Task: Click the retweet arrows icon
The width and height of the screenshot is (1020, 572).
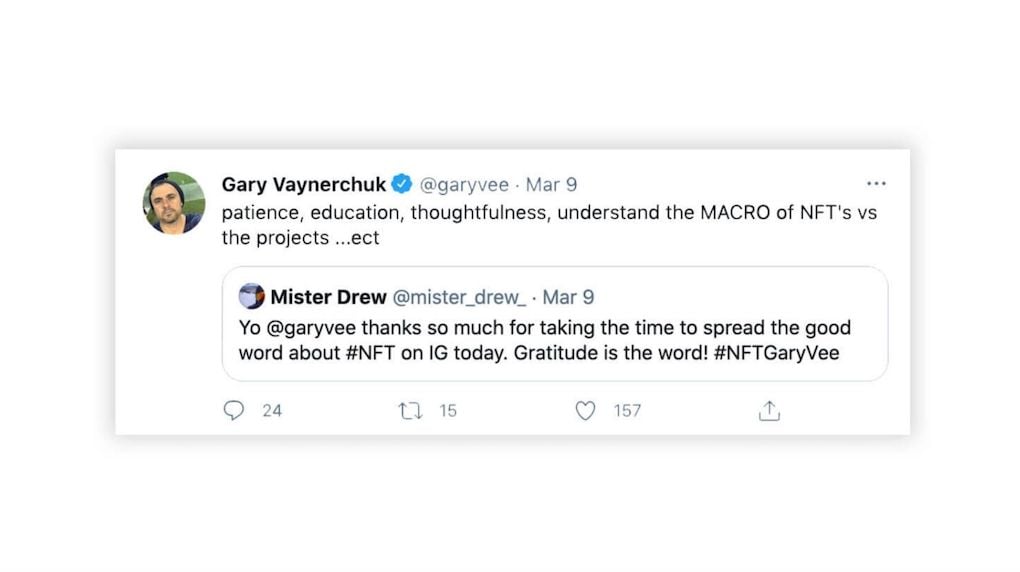Action: coord(410,410)
